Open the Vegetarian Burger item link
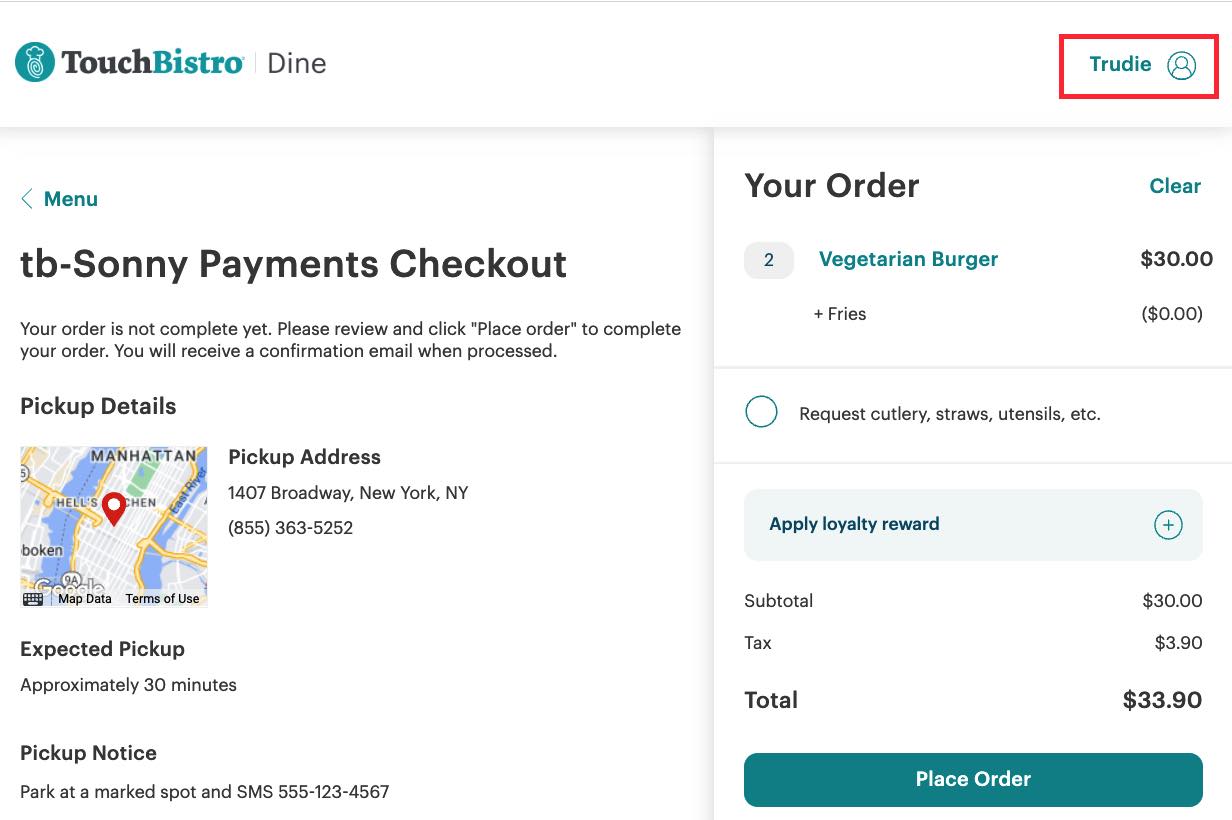1232x820 pixels. [x=907, y=259]
